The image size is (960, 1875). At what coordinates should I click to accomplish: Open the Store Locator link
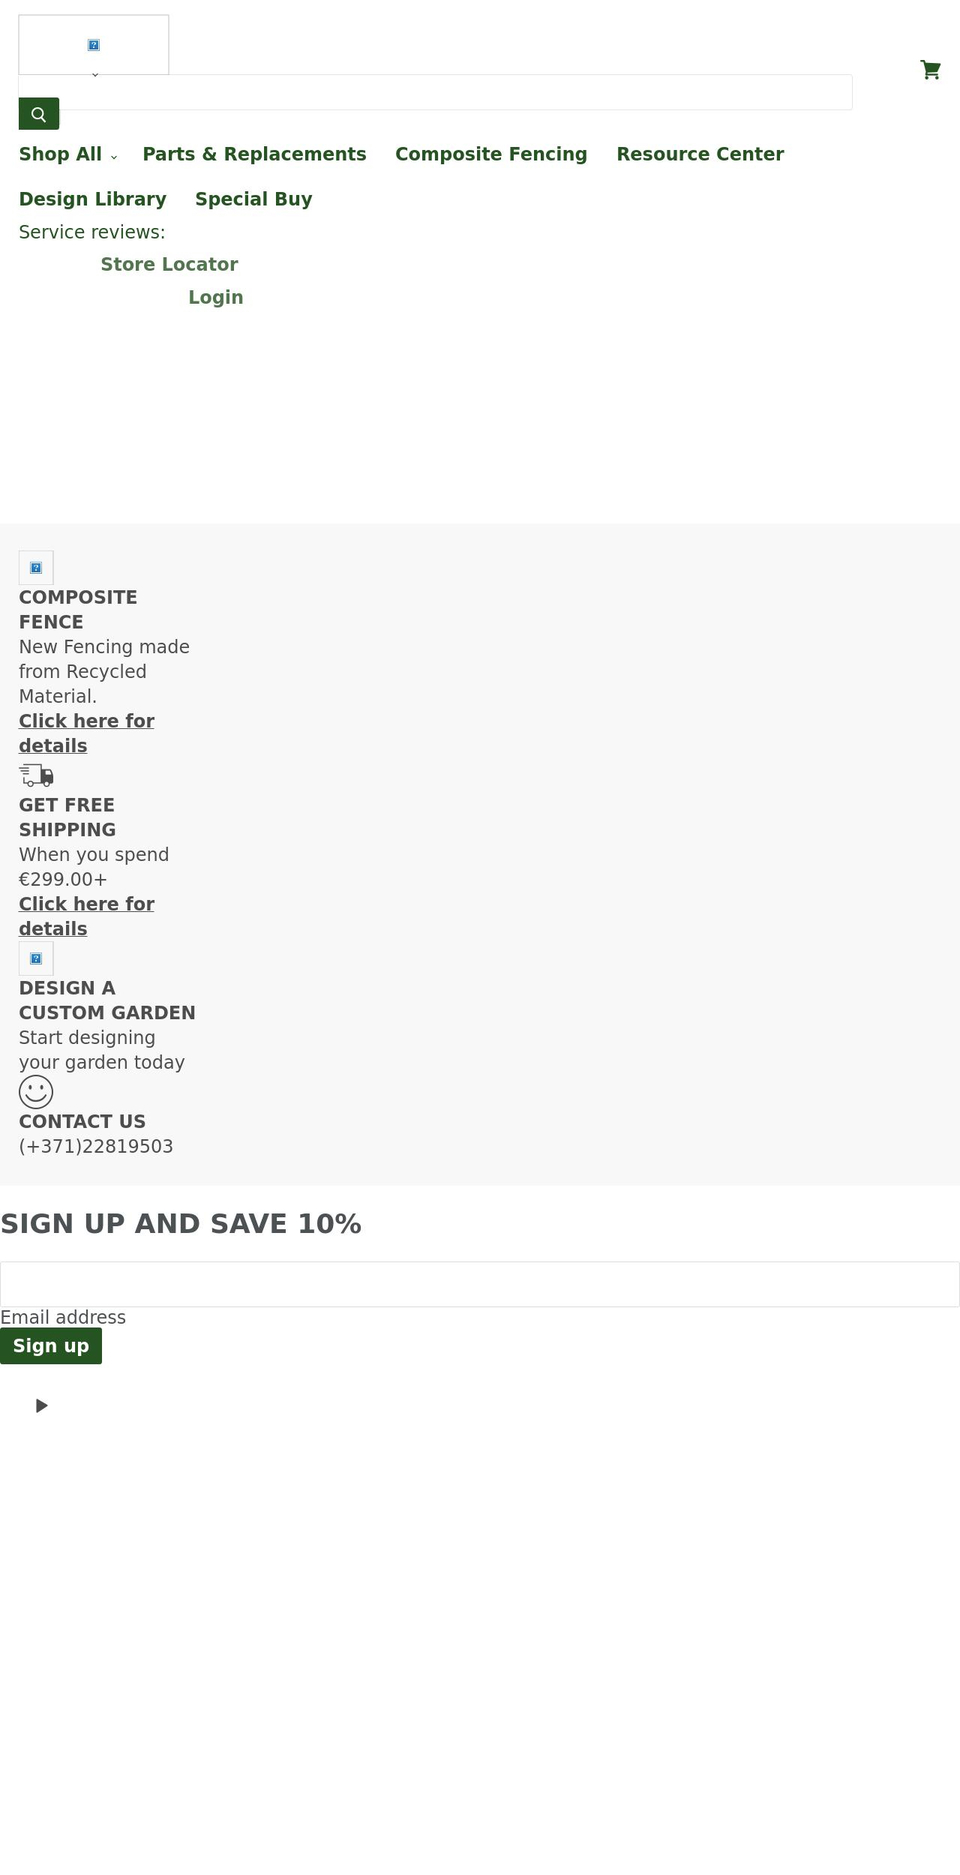[x=169, y=264]
